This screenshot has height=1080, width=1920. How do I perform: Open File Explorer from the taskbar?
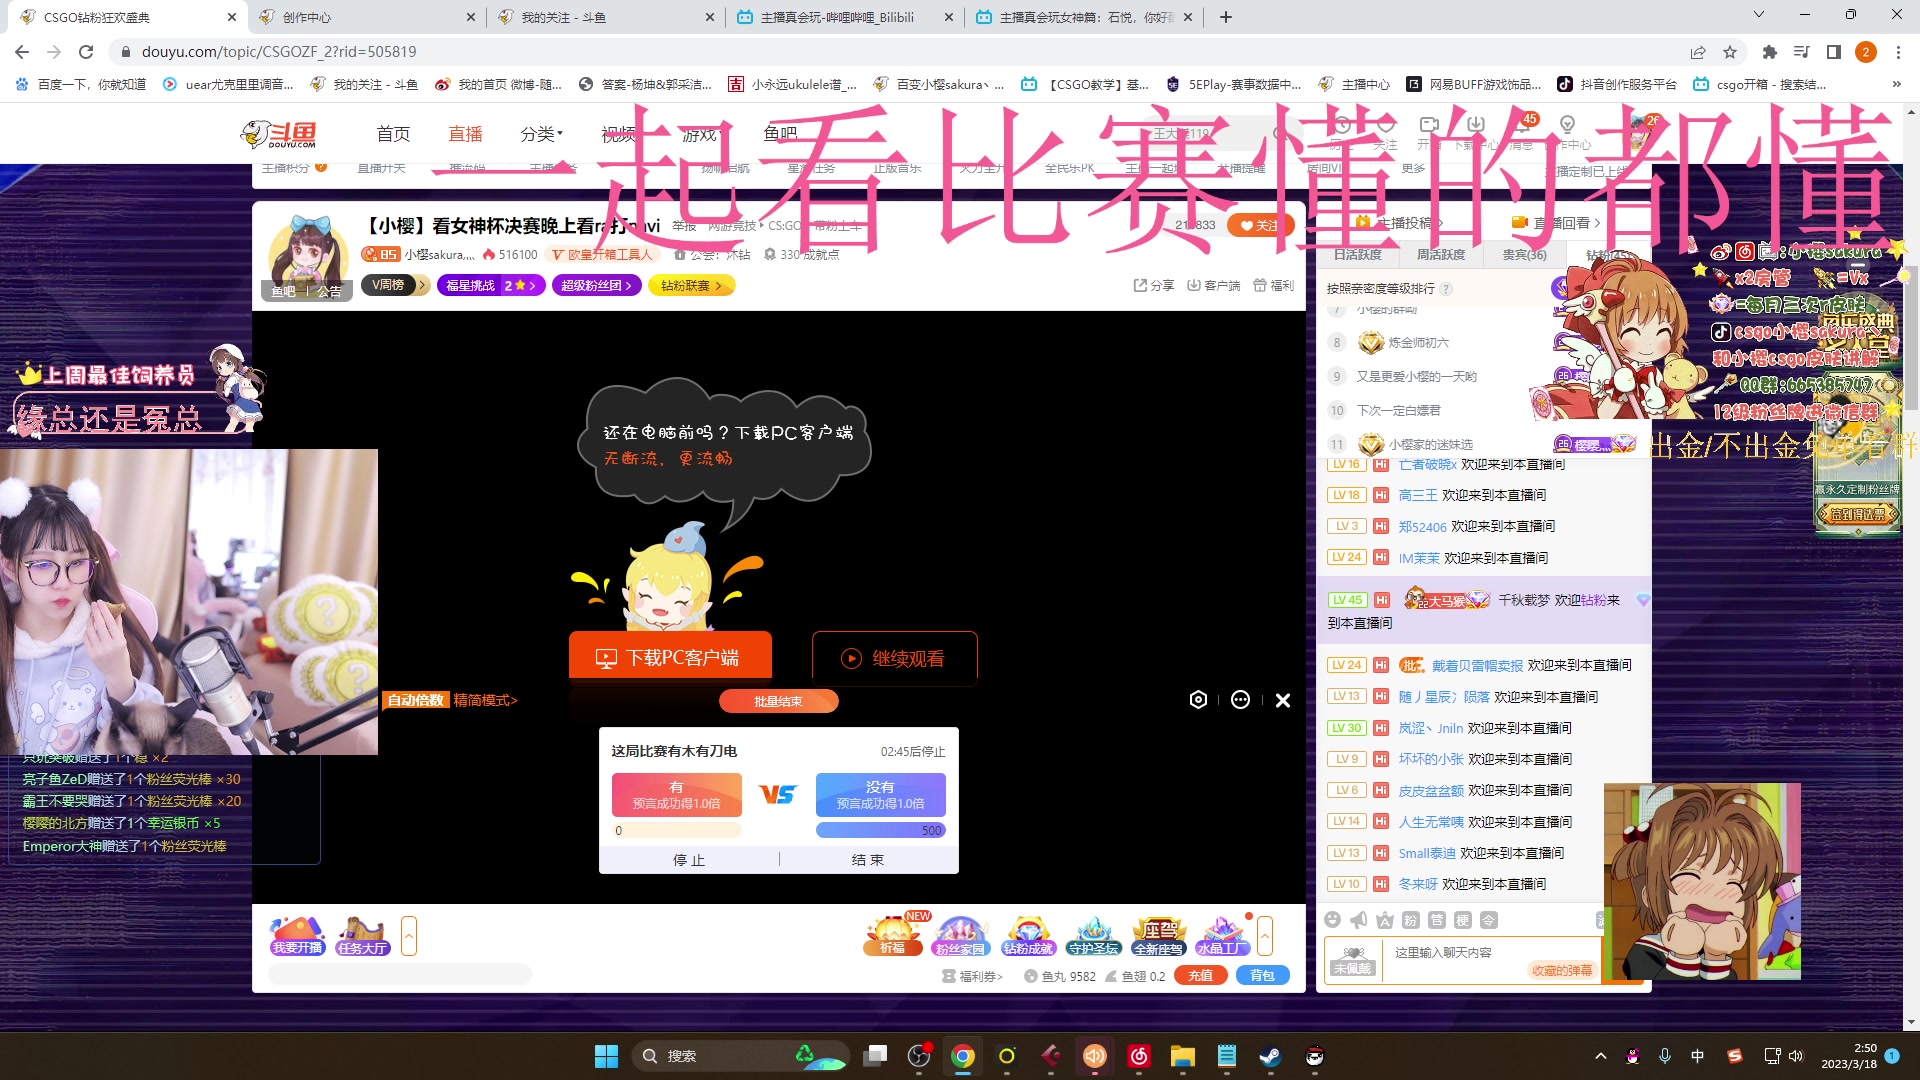[1182, 1056]
